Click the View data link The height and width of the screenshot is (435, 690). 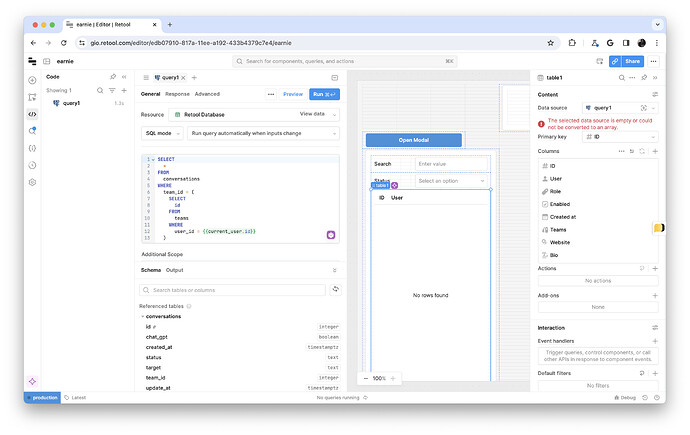tap(312, 114)
